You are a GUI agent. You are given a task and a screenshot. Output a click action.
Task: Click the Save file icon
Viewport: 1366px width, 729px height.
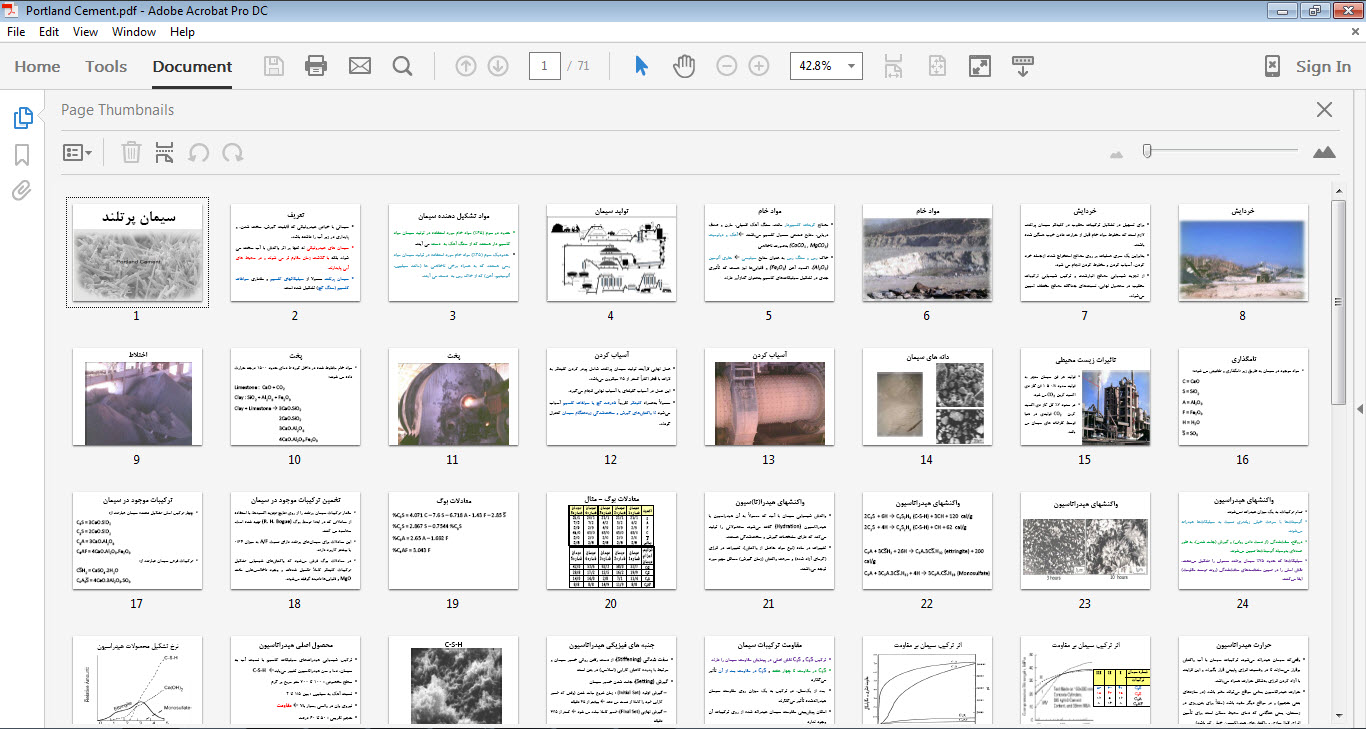coord(274,66)
